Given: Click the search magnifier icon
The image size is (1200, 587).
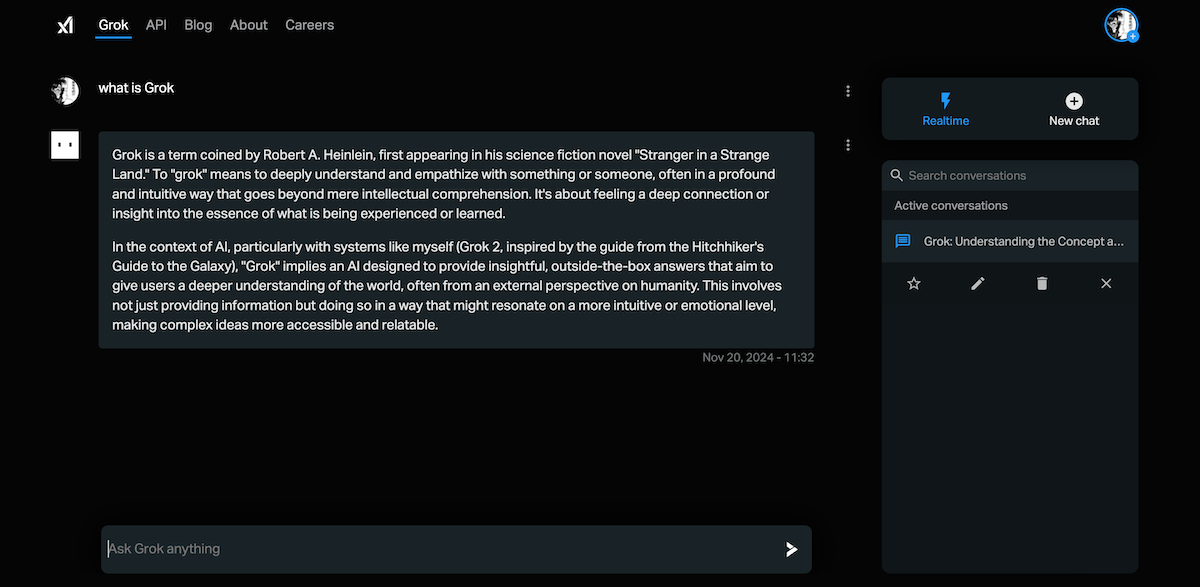Looking at the screenshot, I should click(x=896, y=175).
